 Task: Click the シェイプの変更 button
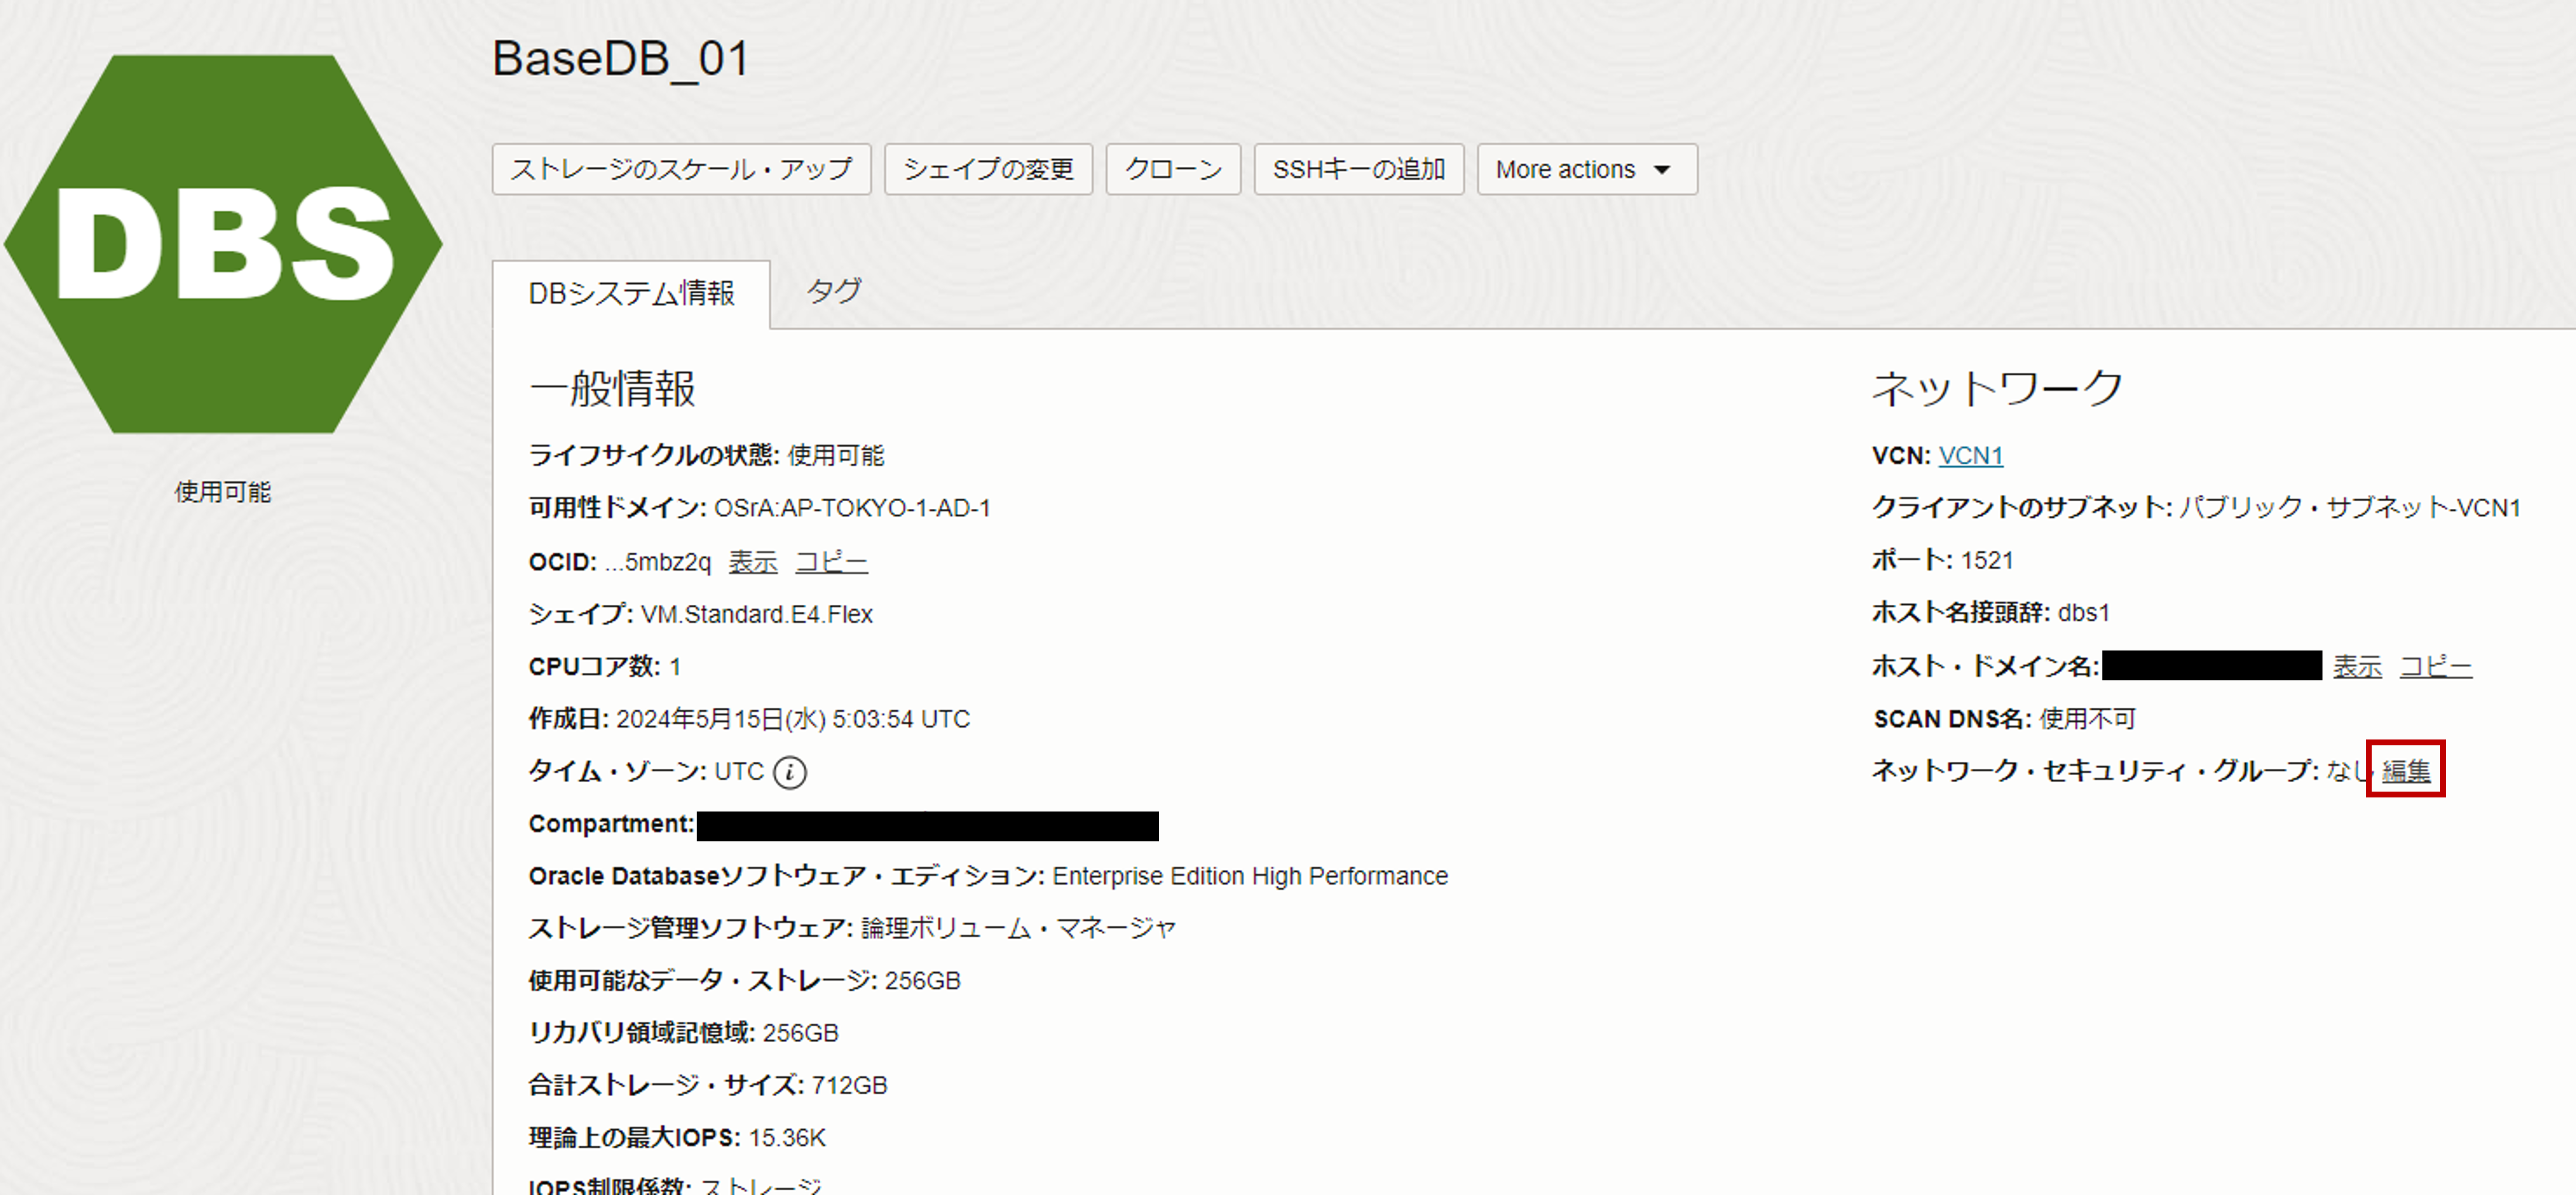click(988, 169)
